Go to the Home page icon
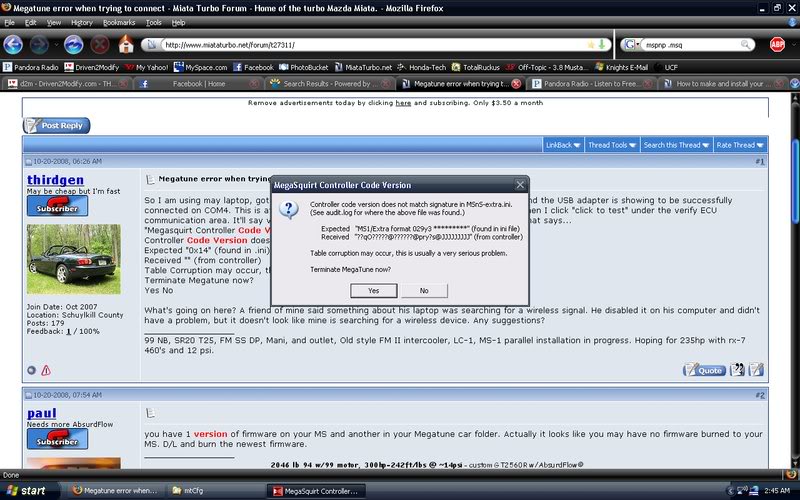 point(126,44)
